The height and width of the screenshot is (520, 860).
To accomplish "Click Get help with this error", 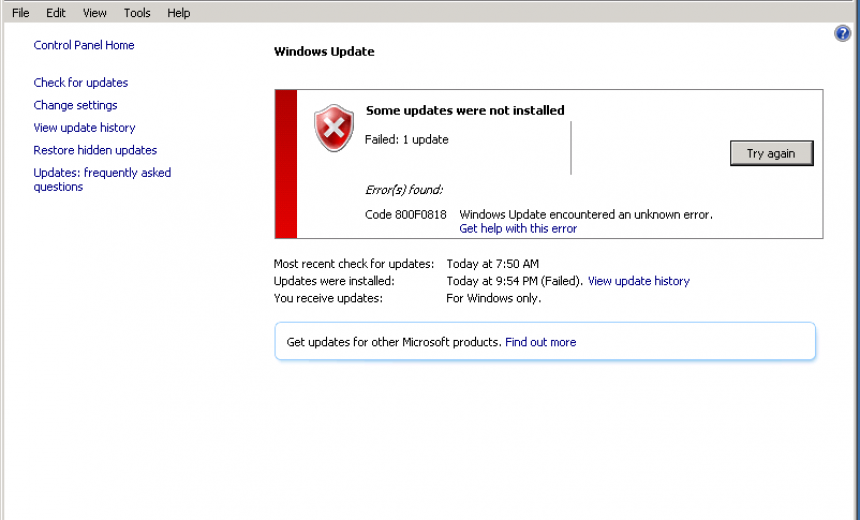I will click(x=518, y=228).
